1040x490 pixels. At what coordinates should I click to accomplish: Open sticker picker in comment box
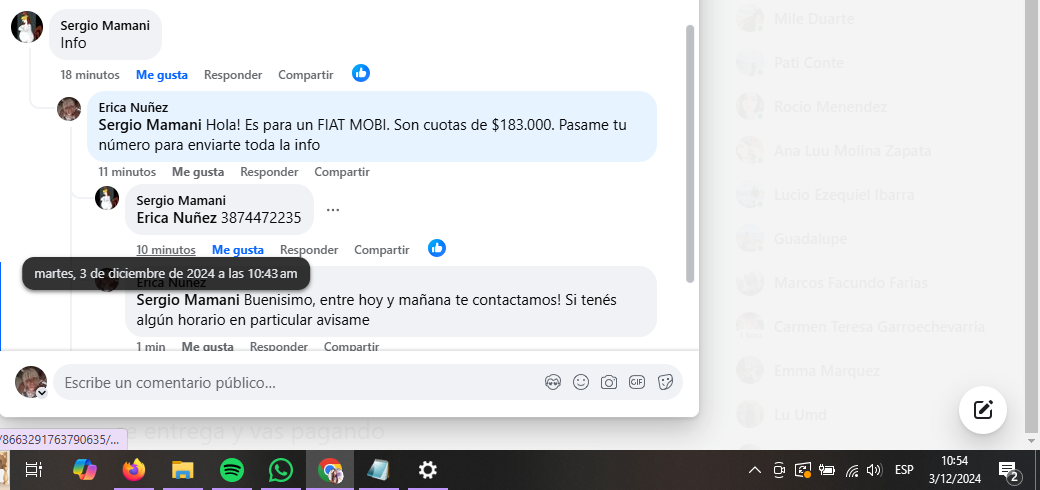coord(665,382)
